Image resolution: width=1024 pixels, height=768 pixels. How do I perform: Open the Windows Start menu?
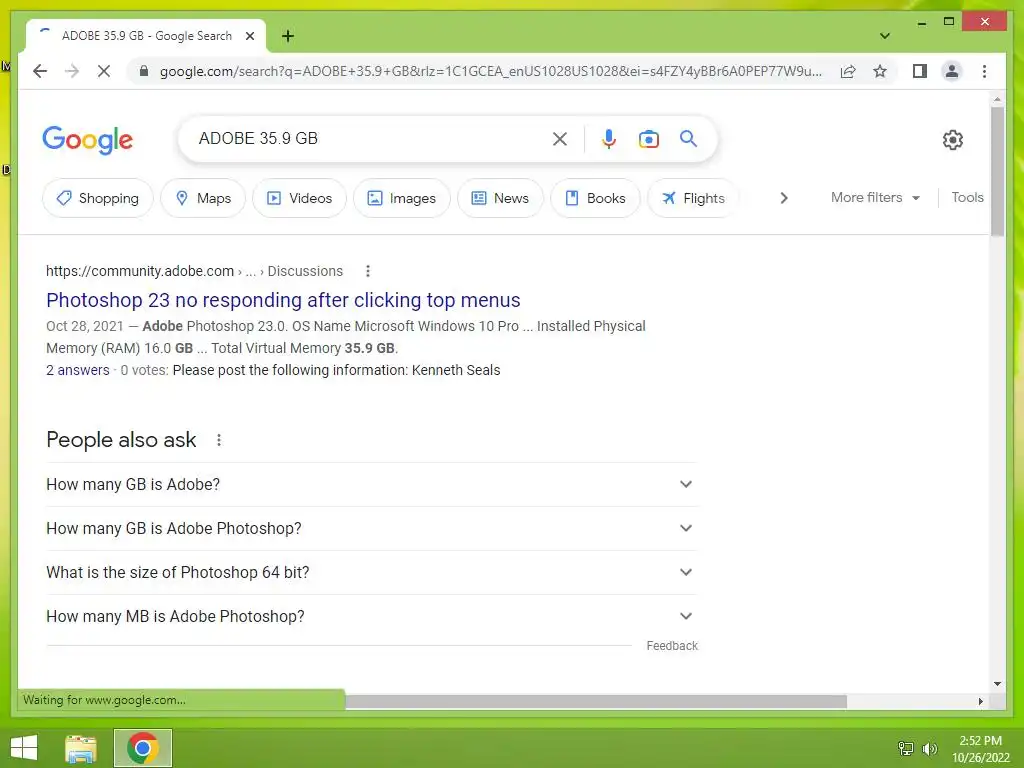24,748
